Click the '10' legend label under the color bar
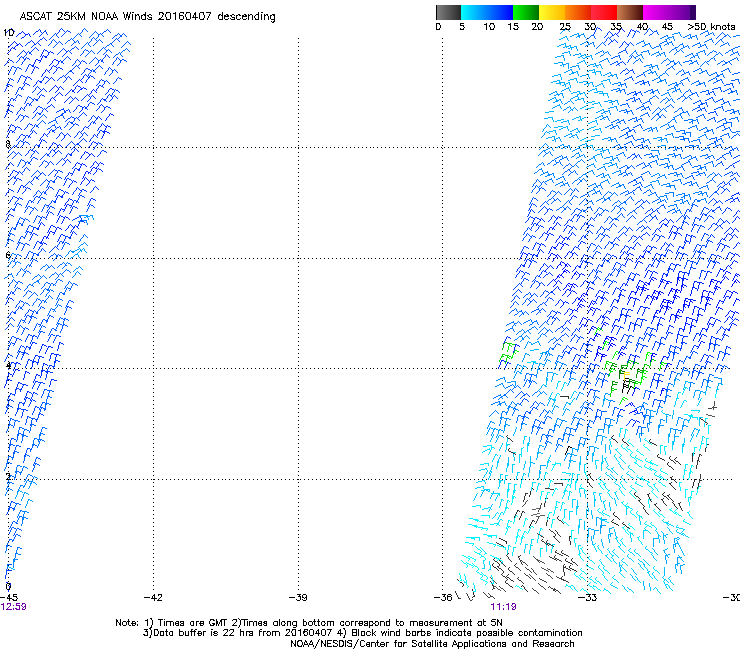 (x=489, y=26)
